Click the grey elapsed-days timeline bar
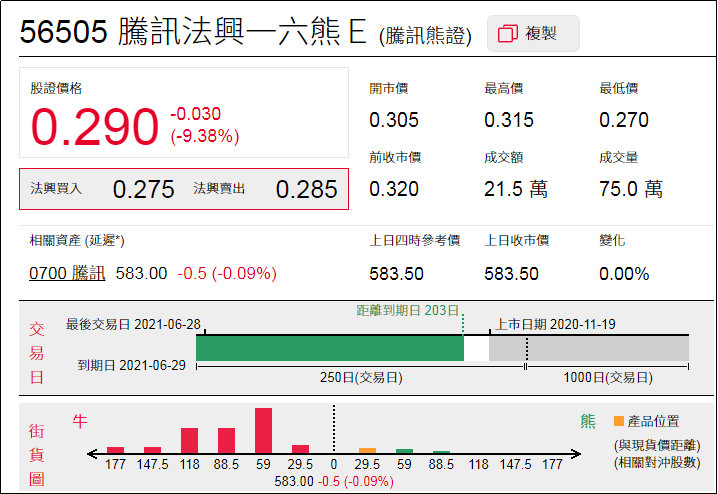 (589, 348)
